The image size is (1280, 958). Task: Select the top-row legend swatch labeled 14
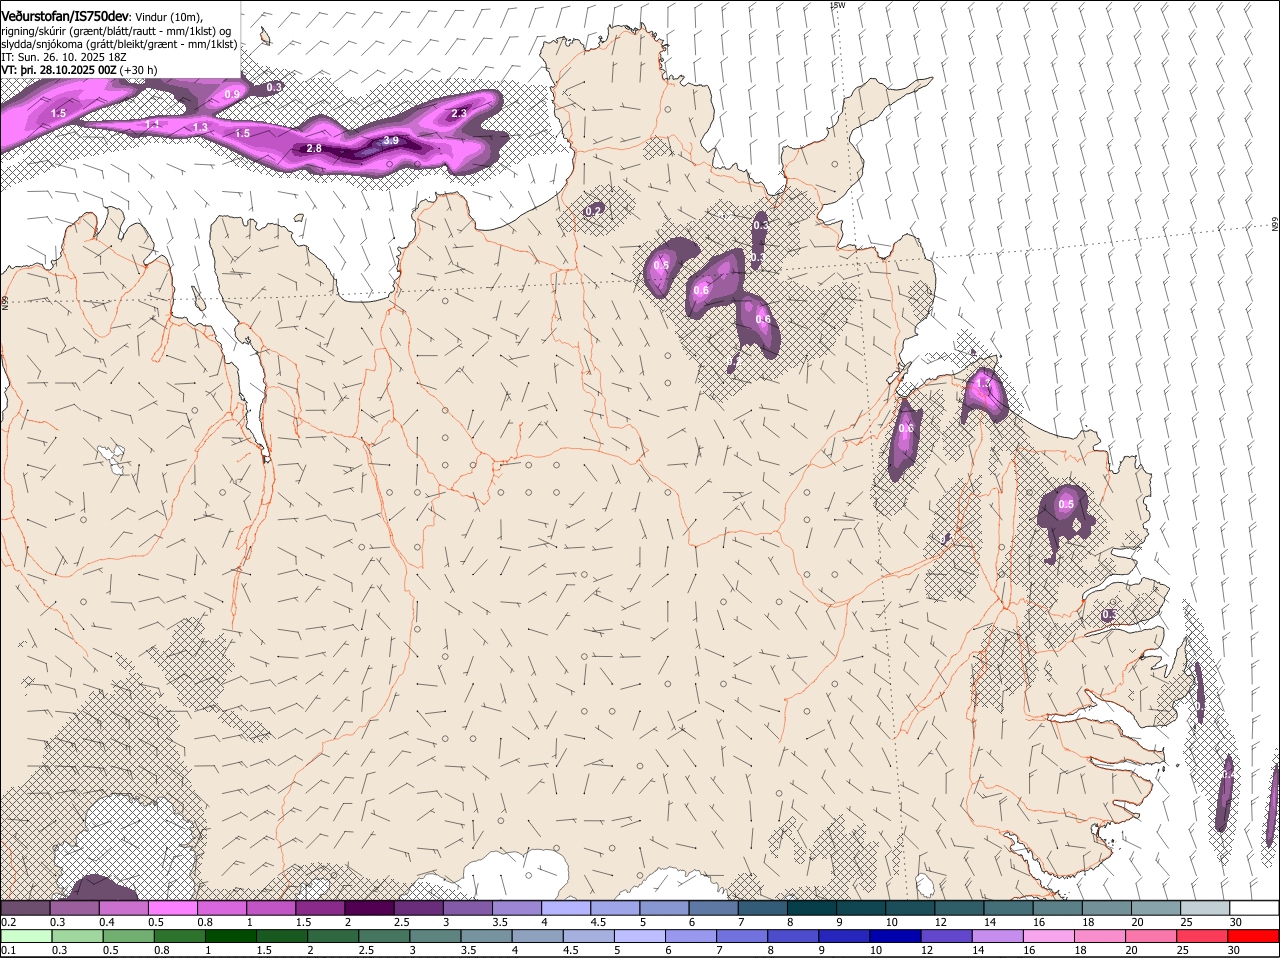tap(1008, 907)
